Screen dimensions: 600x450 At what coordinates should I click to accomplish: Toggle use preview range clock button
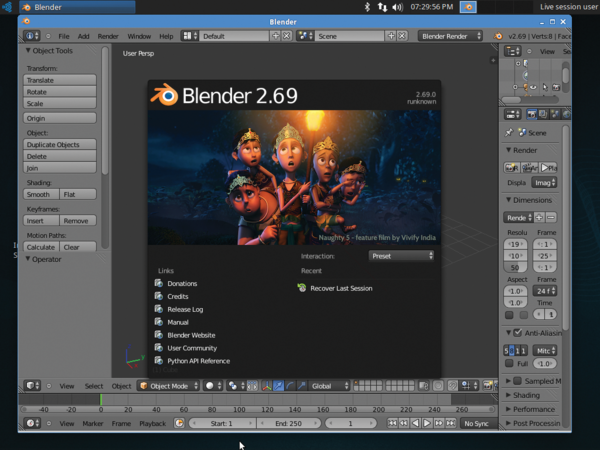click(x=179, y=423)
